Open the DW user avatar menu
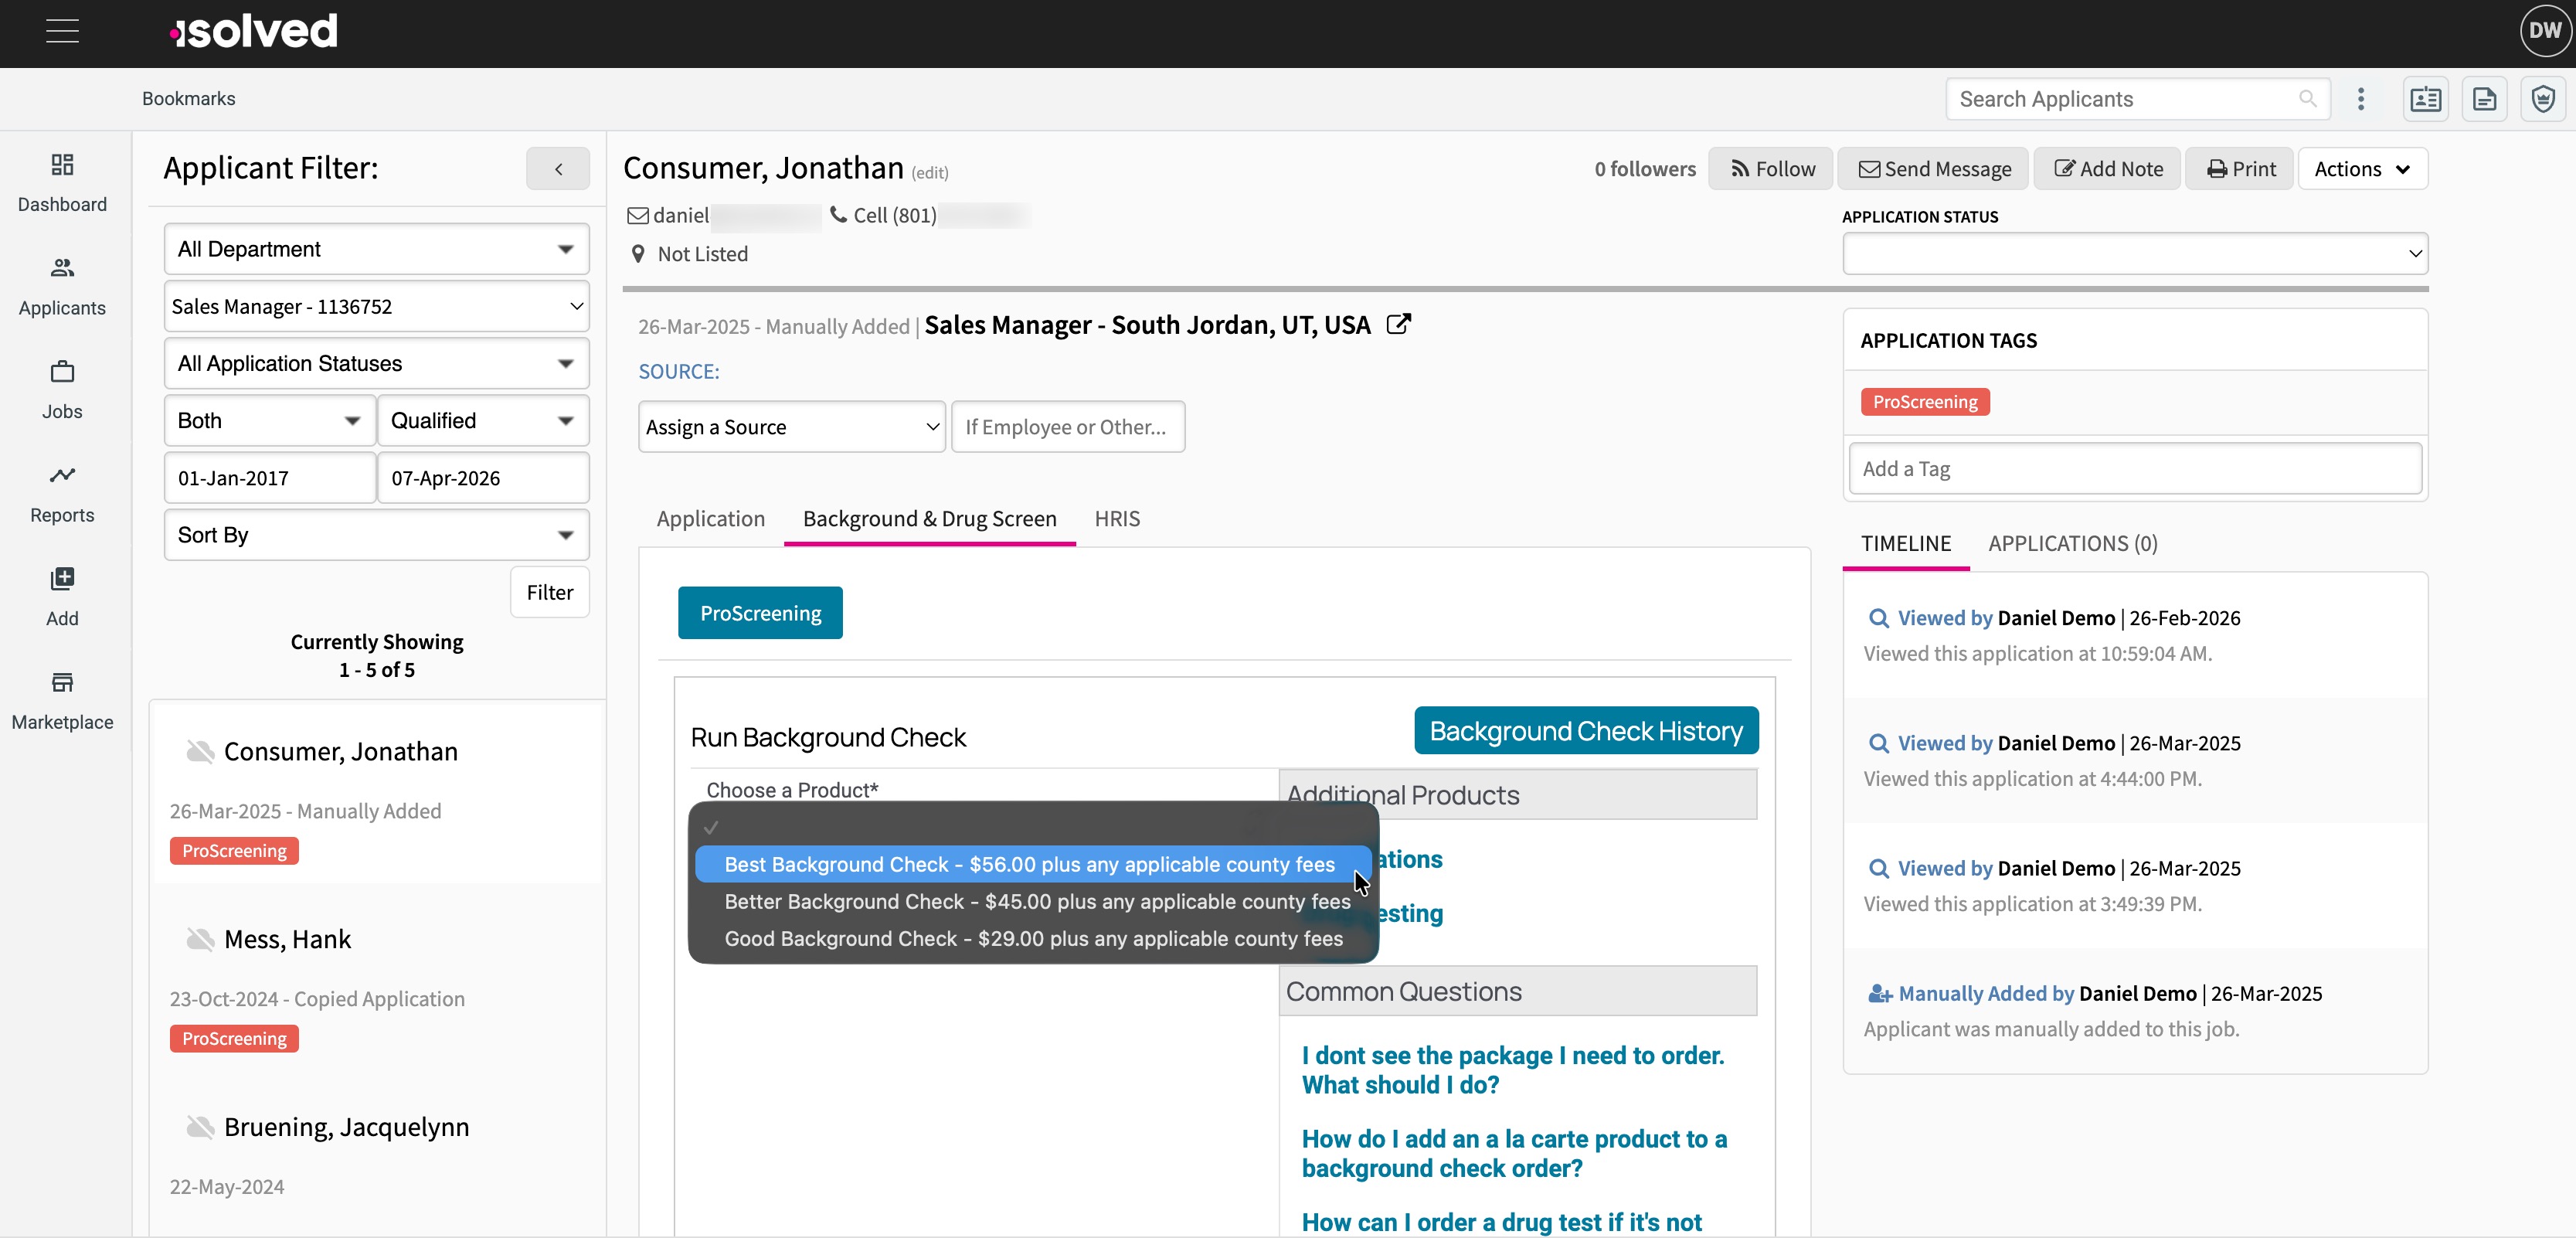 point(2544,31)
